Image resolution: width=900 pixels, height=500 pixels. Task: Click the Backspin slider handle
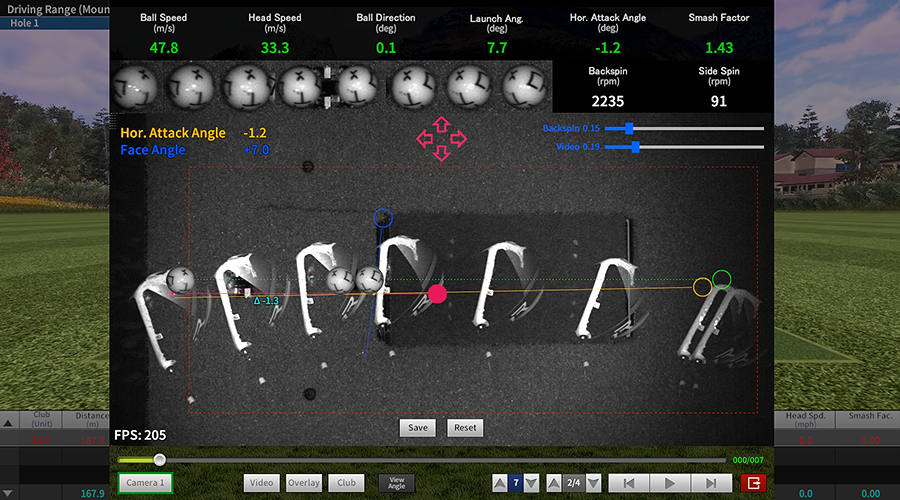coord(629,128)
